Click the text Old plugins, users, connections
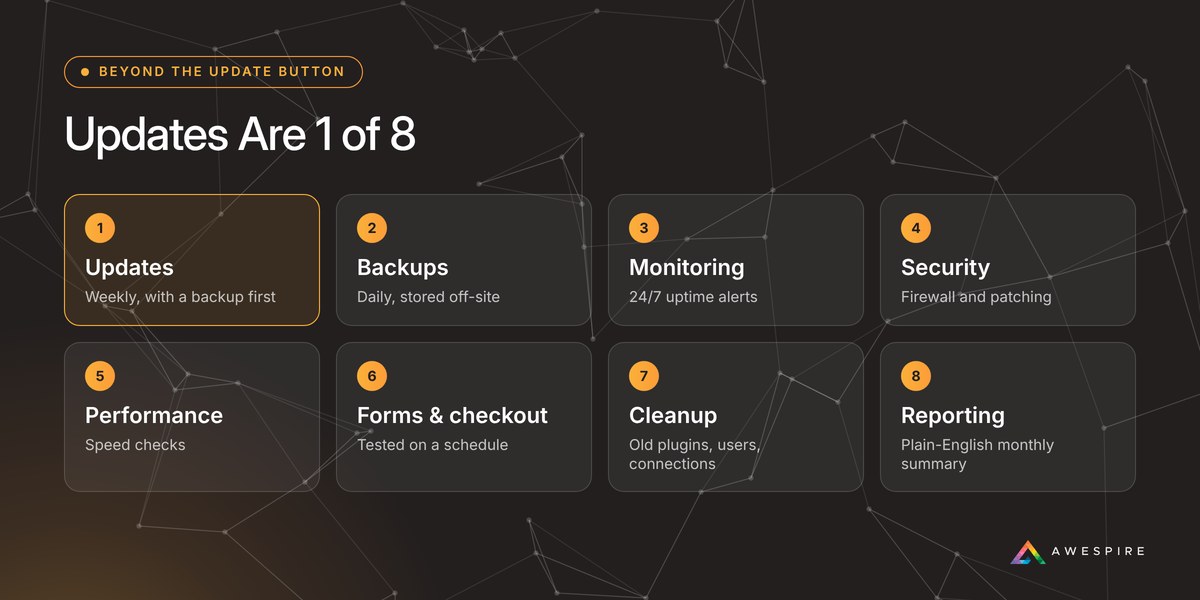The image size is (1200, 600). pos(694,454)
